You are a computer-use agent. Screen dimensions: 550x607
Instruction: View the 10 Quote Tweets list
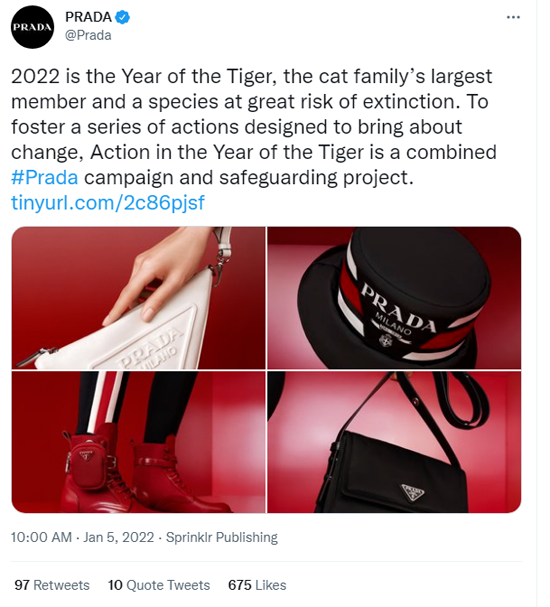point(159,585)
